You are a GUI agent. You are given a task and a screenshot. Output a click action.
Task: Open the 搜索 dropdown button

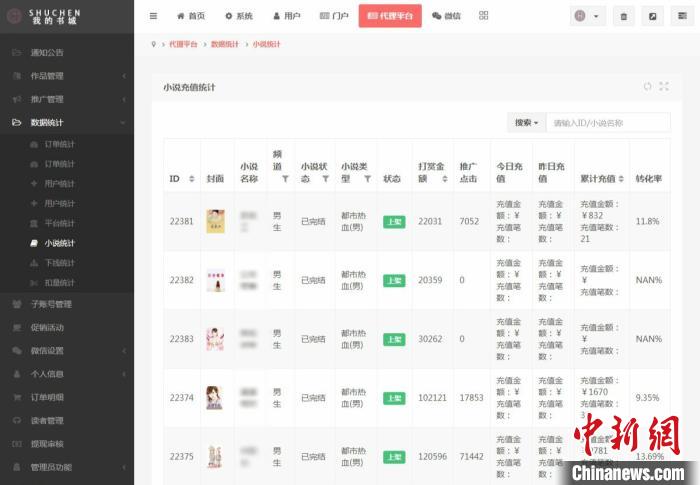pos(526,123)
